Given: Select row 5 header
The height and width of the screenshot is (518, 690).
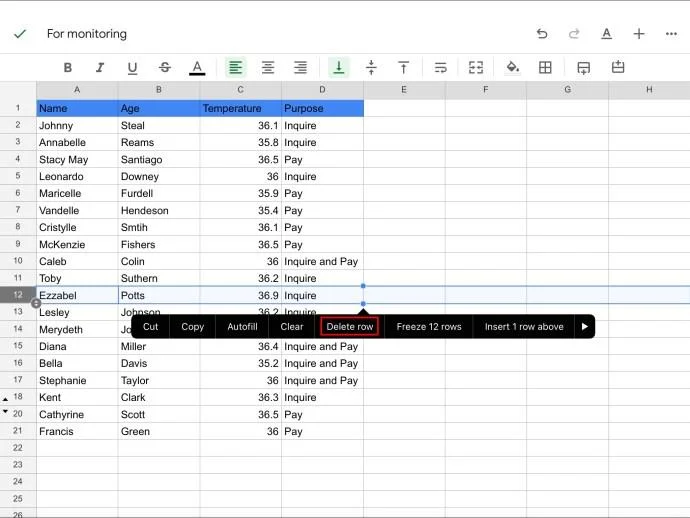Looking at the screenshot, I should (x=18, y=176).
